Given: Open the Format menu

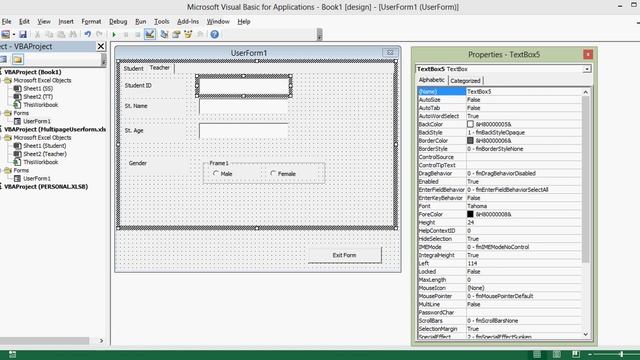Looking at the screenshot, I should 91,22.
